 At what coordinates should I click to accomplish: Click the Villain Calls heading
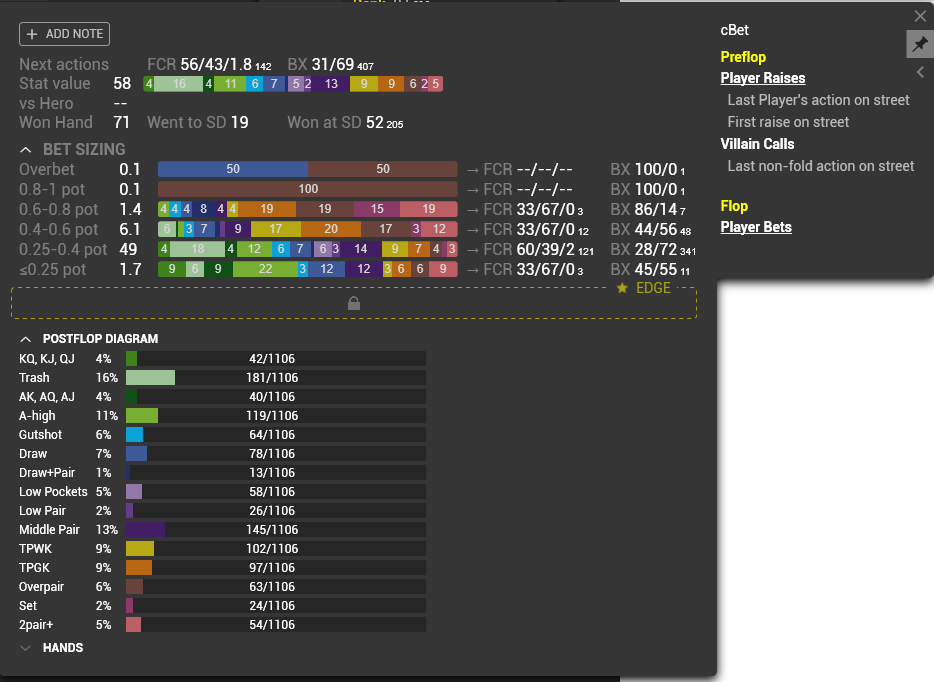coord(757,144)
